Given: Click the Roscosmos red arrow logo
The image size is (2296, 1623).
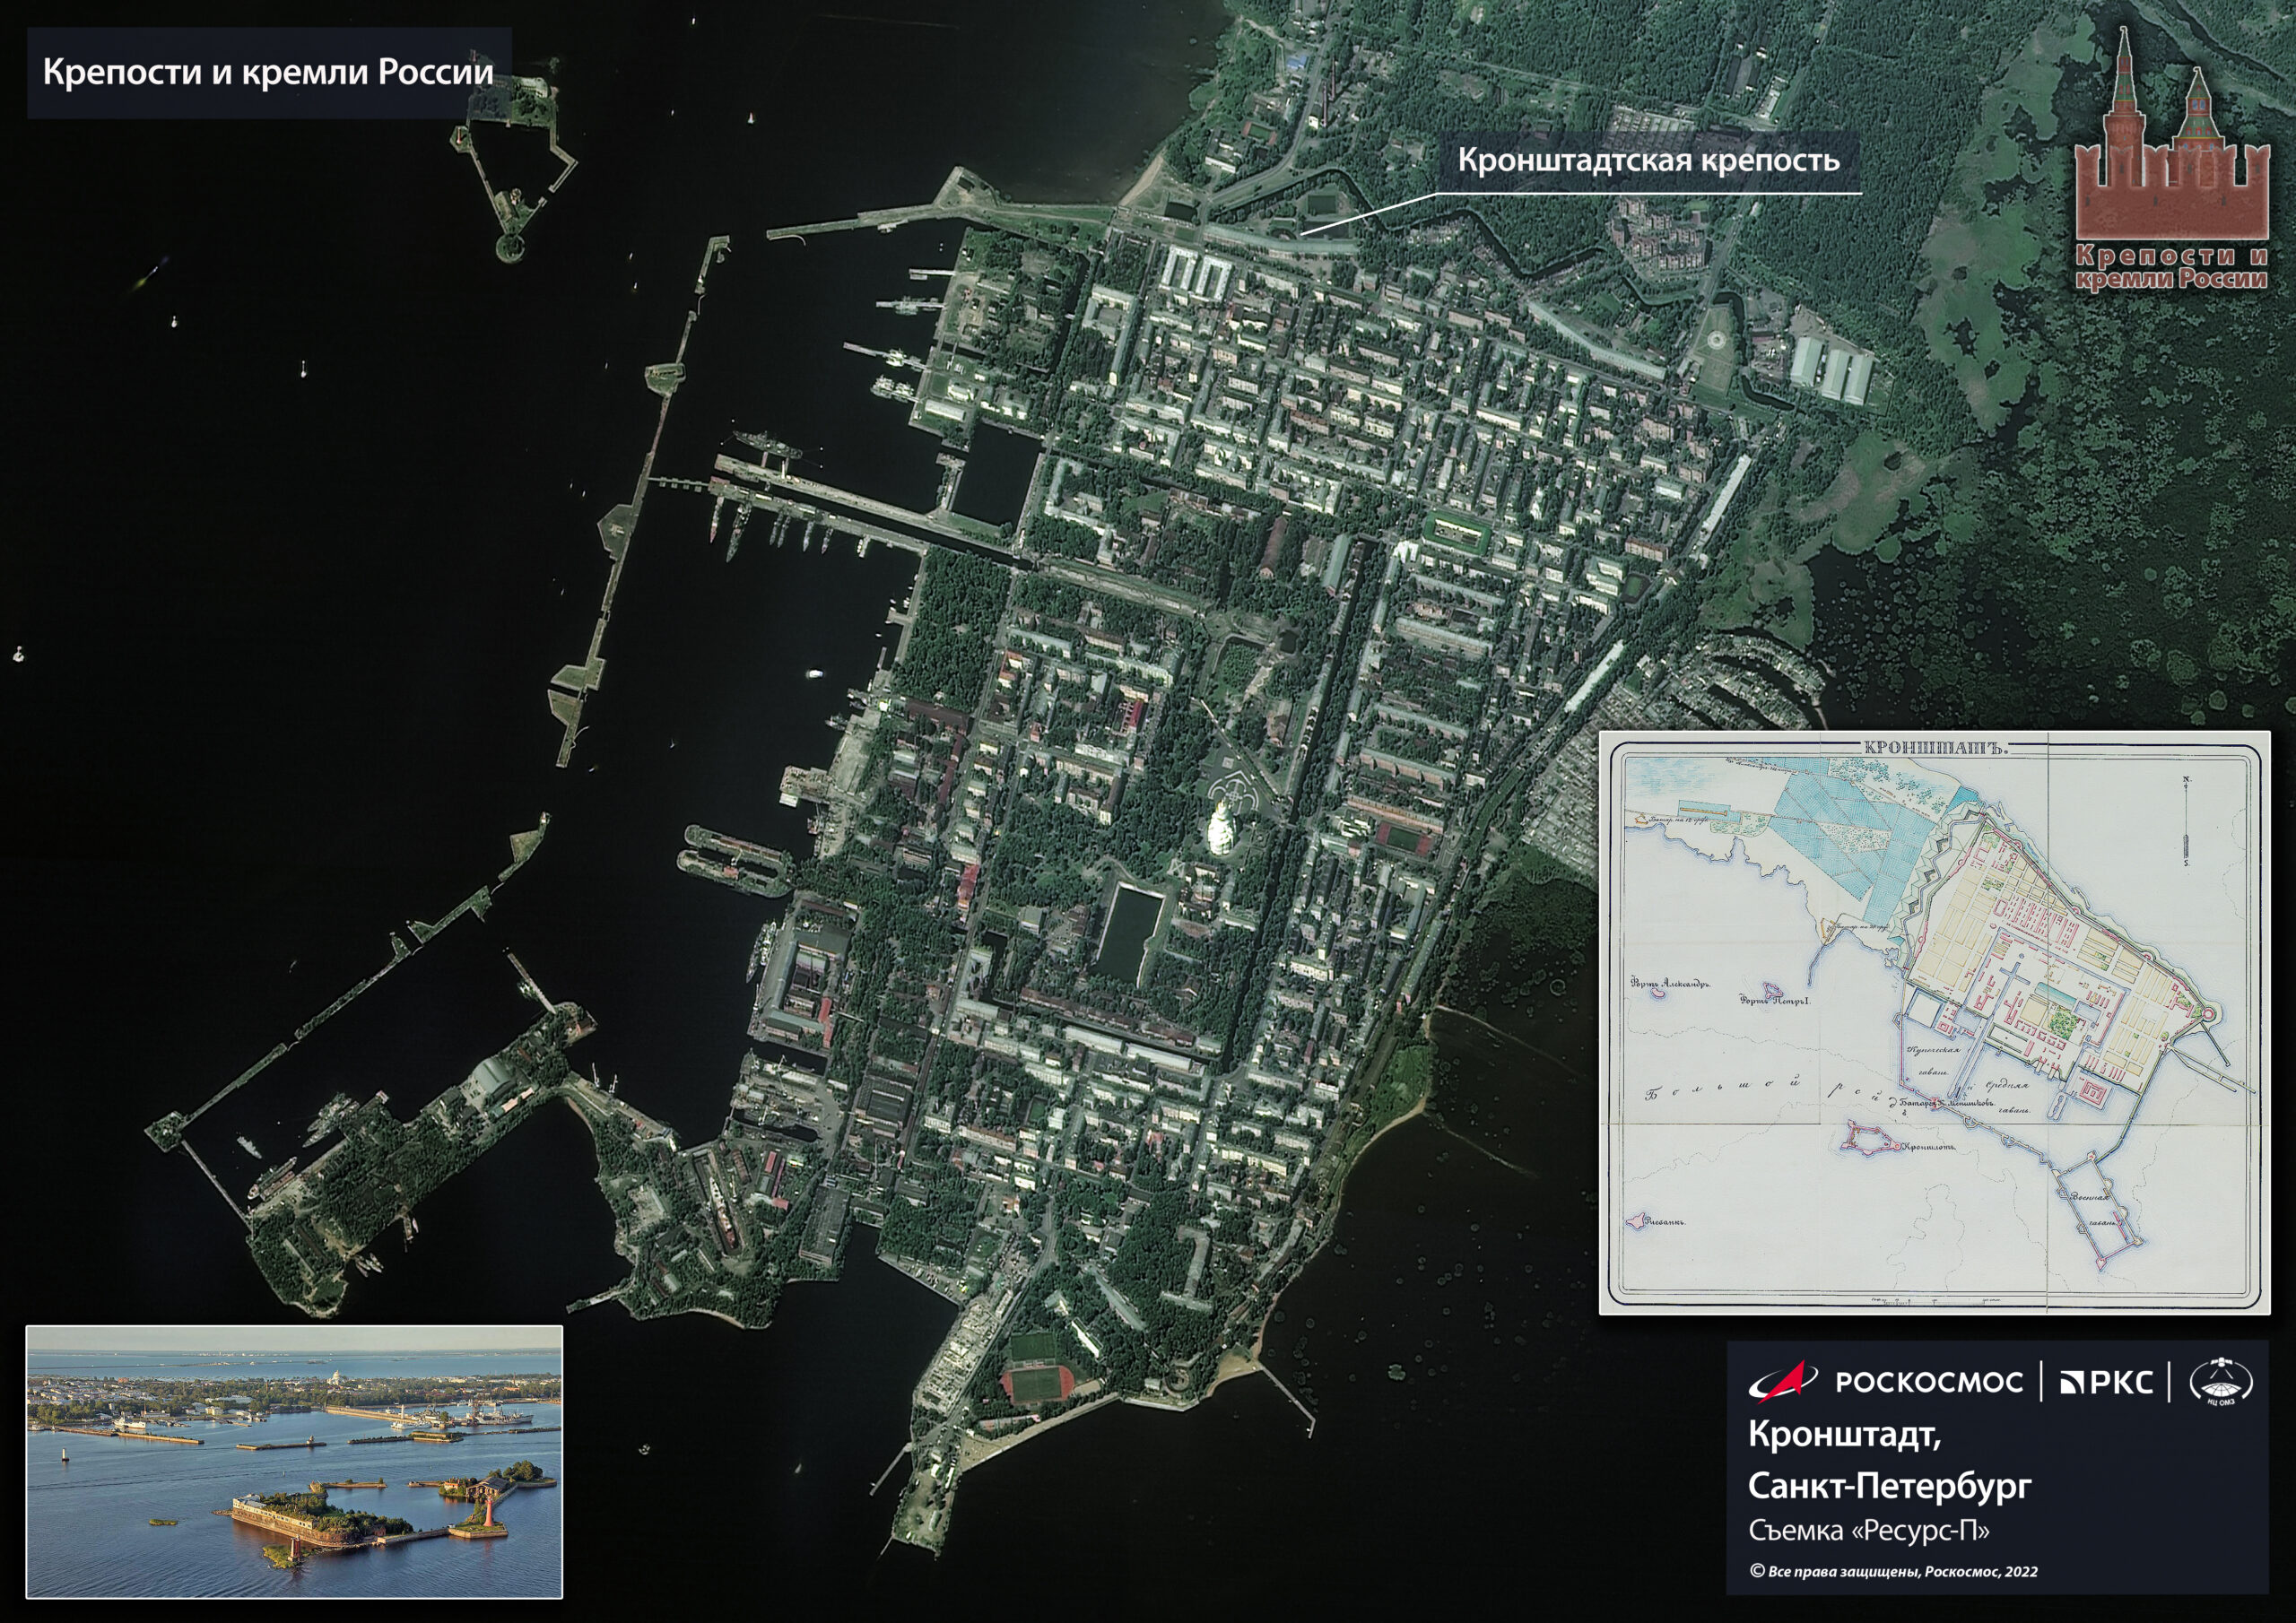Looking at the screenshot, I should [1782, 1381].
